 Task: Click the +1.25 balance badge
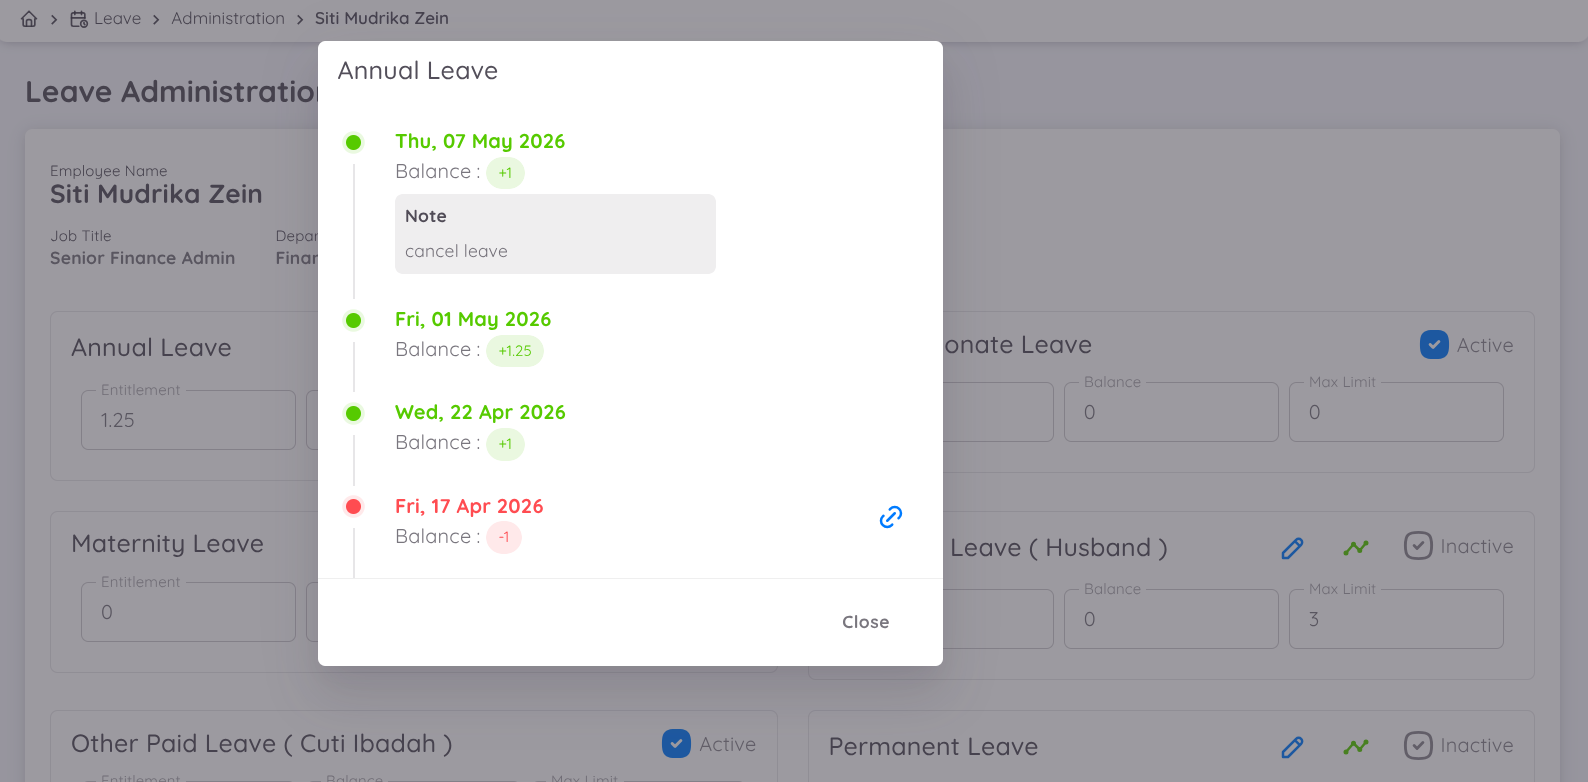coord(515,351)
